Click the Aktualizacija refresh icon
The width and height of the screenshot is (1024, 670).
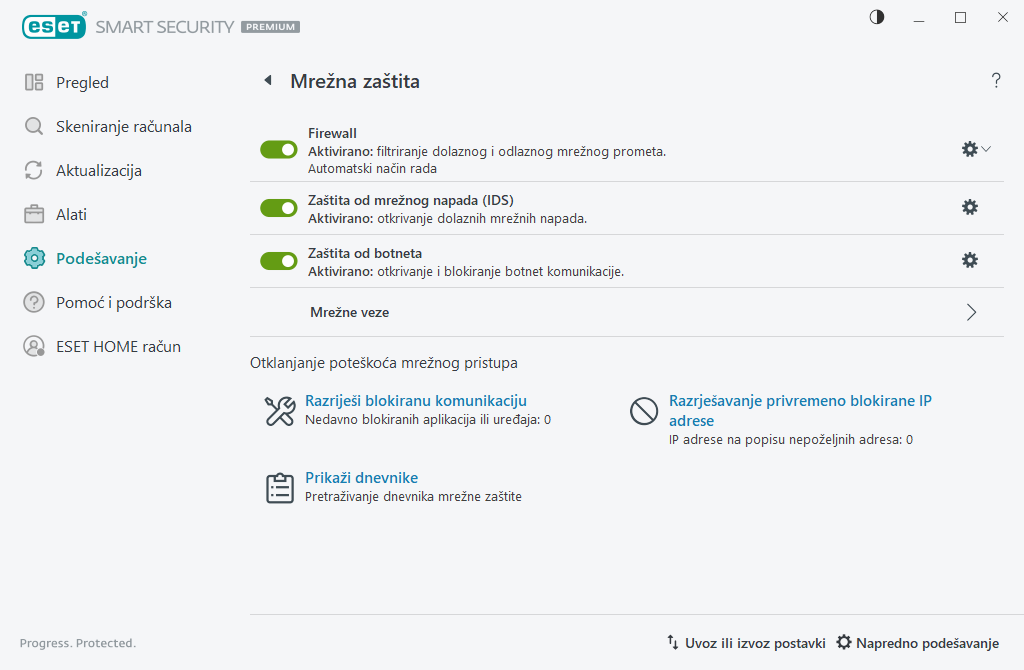pyautogui.click(x=34, y=171)
